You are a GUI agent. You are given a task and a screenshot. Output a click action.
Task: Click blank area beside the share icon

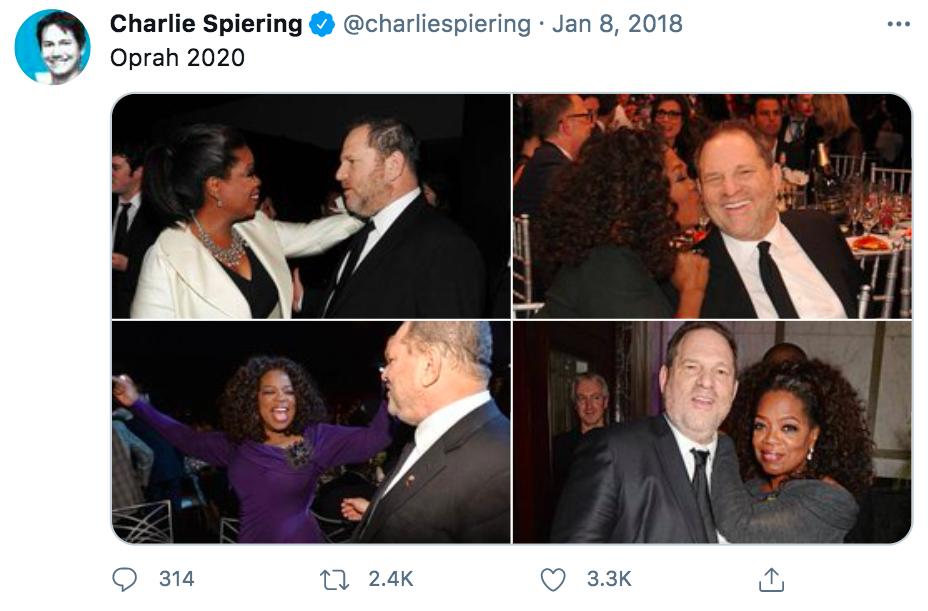(850, 578)
